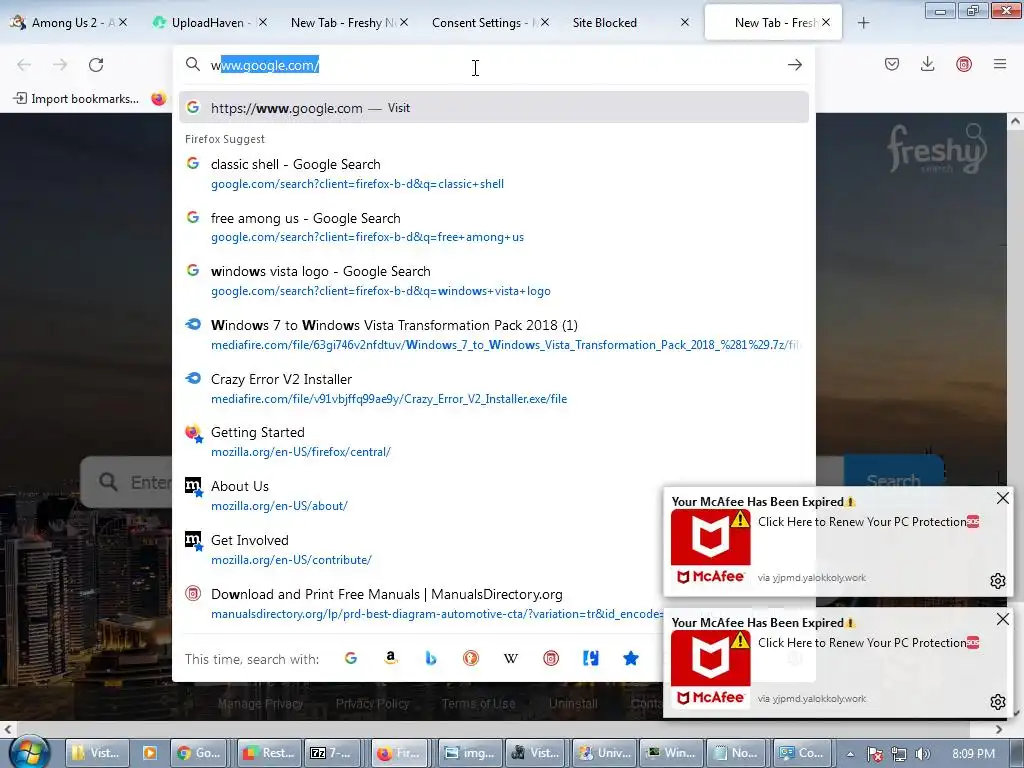Image resolution: width=1024 pixels, height=768 pixels.
Task: Open the volume icon in system tray
Action: coord(923,754)
